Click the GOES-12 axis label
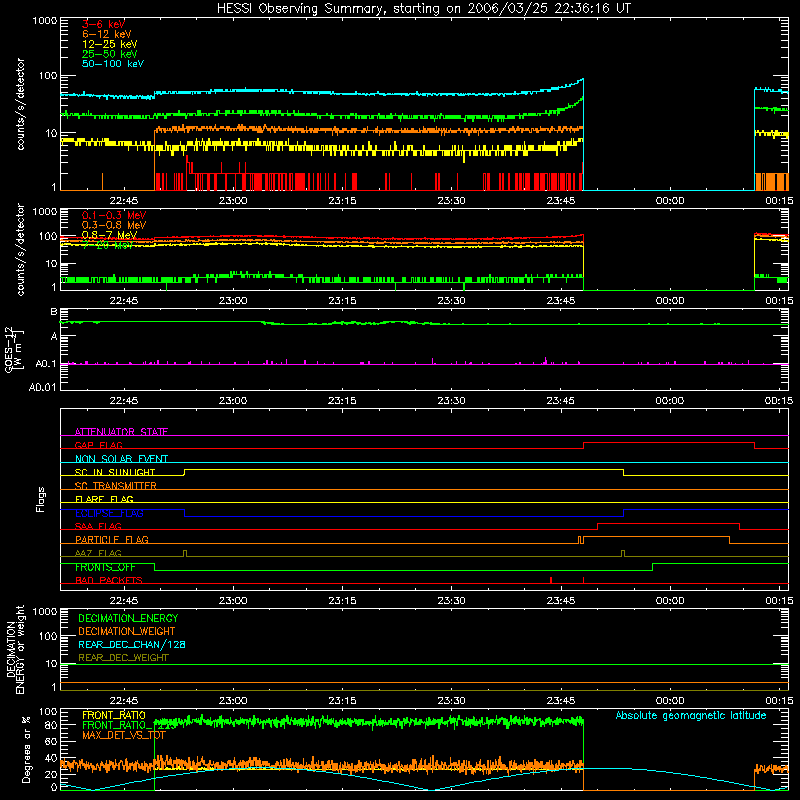The width and height of the screenshot is (800, 800). [x=9, y=349]
